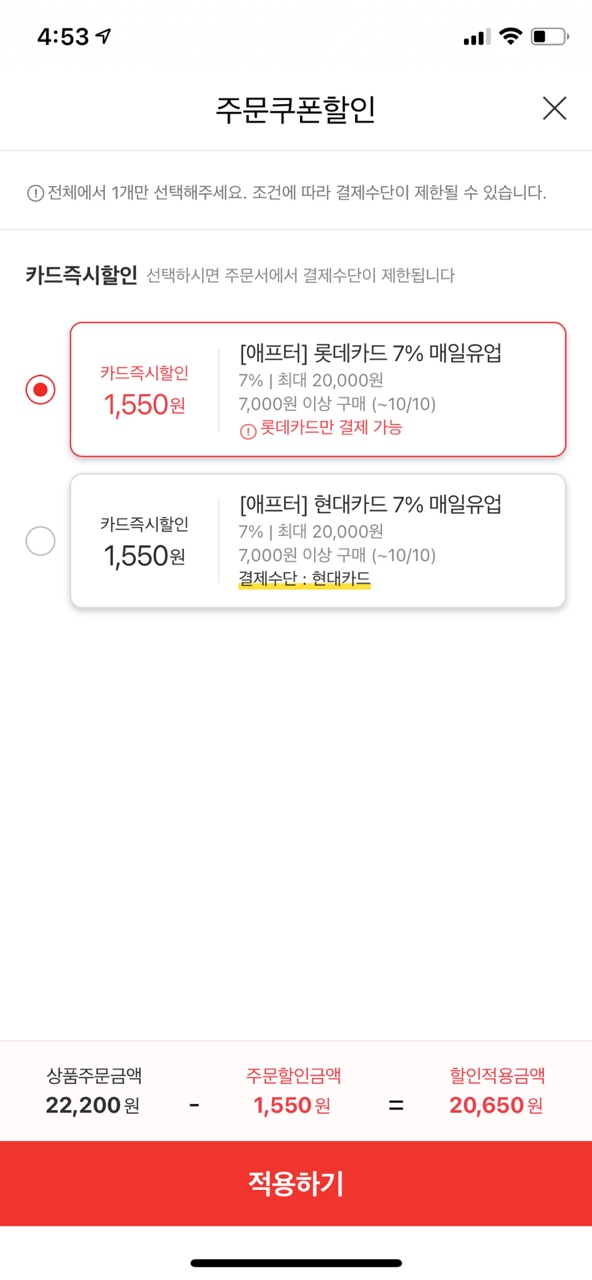Tap the info icon beside 전체에서 1개만 notice
The height and width of the screenshot is (1280, 592).
click(35, 193)
